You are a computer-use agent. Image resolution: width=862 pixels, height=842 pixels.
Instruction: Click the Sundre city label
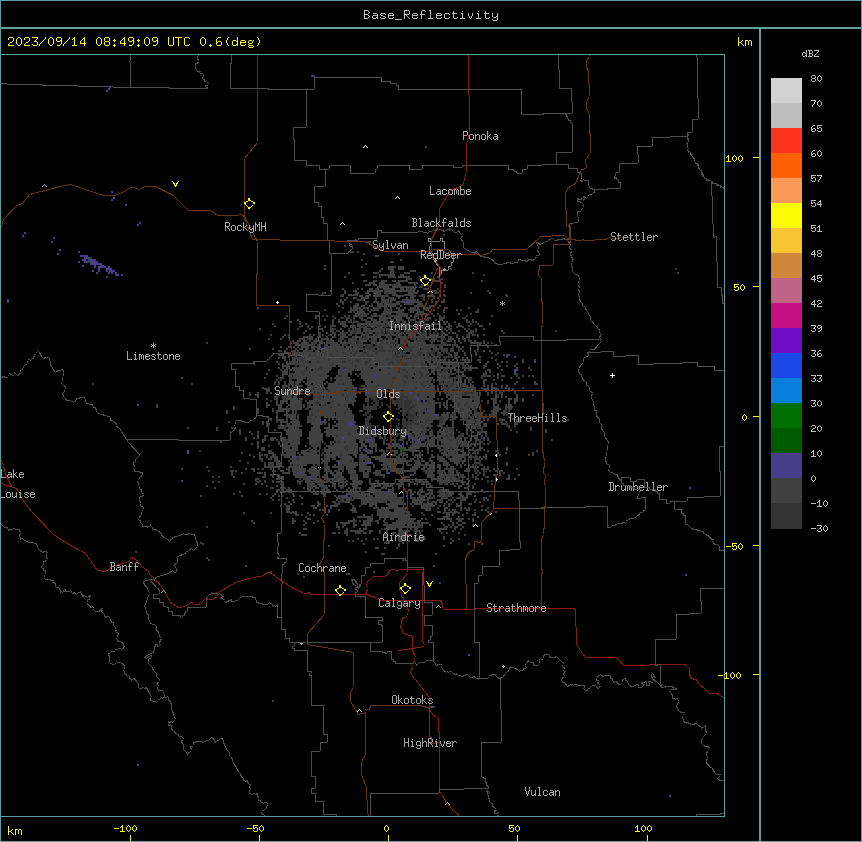292,391
